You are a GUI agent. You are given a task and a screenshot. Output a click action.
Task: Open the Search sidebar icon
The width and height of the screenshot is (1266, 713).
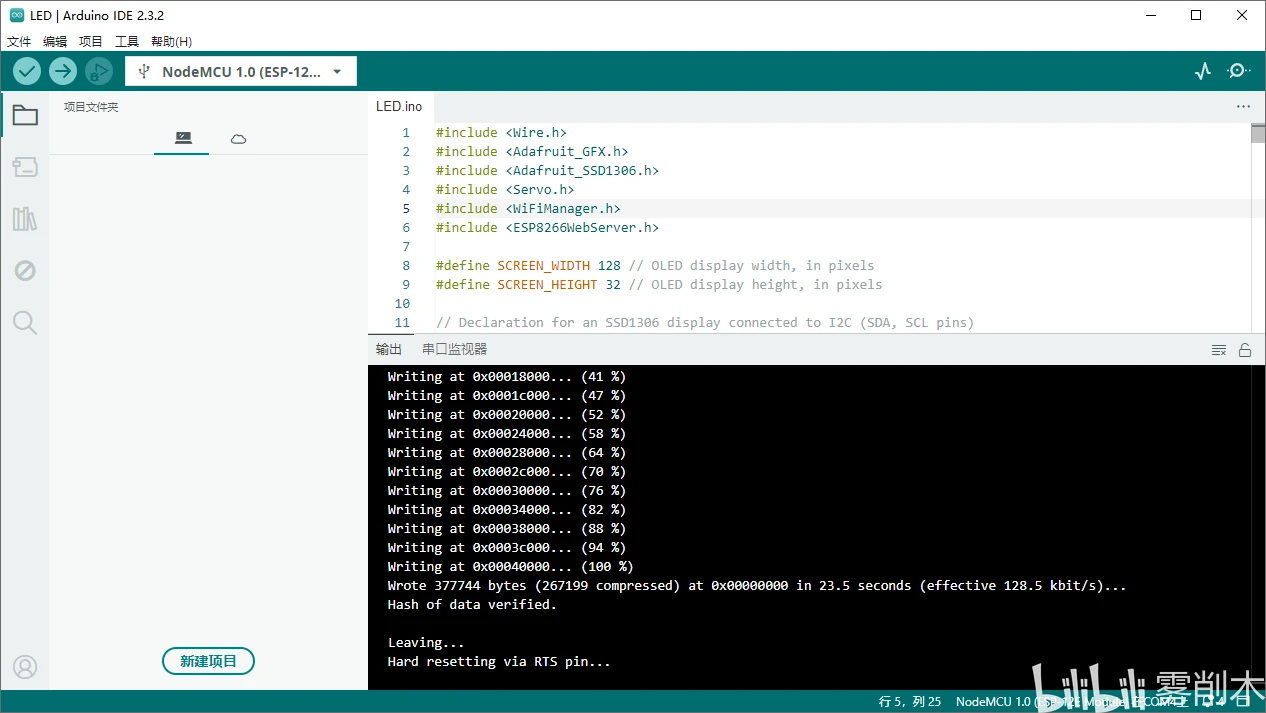(x=25, y=322)
